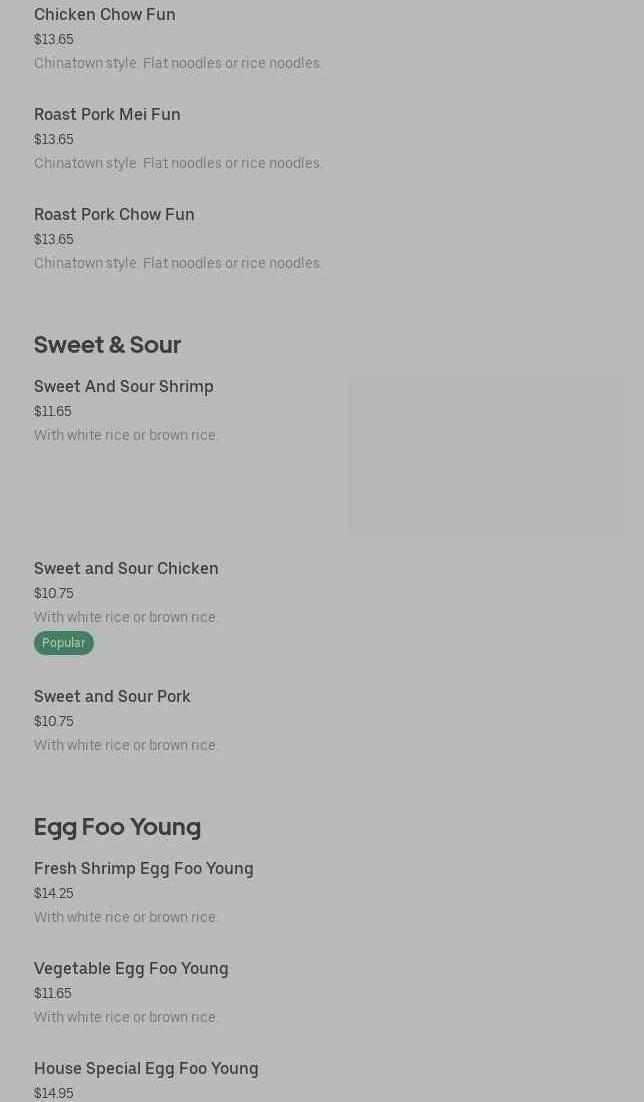The image size is (644, 1102).
Task: Click the $10.75 price under Sweet and Sour Chicken
Action: tap(53, 593)
